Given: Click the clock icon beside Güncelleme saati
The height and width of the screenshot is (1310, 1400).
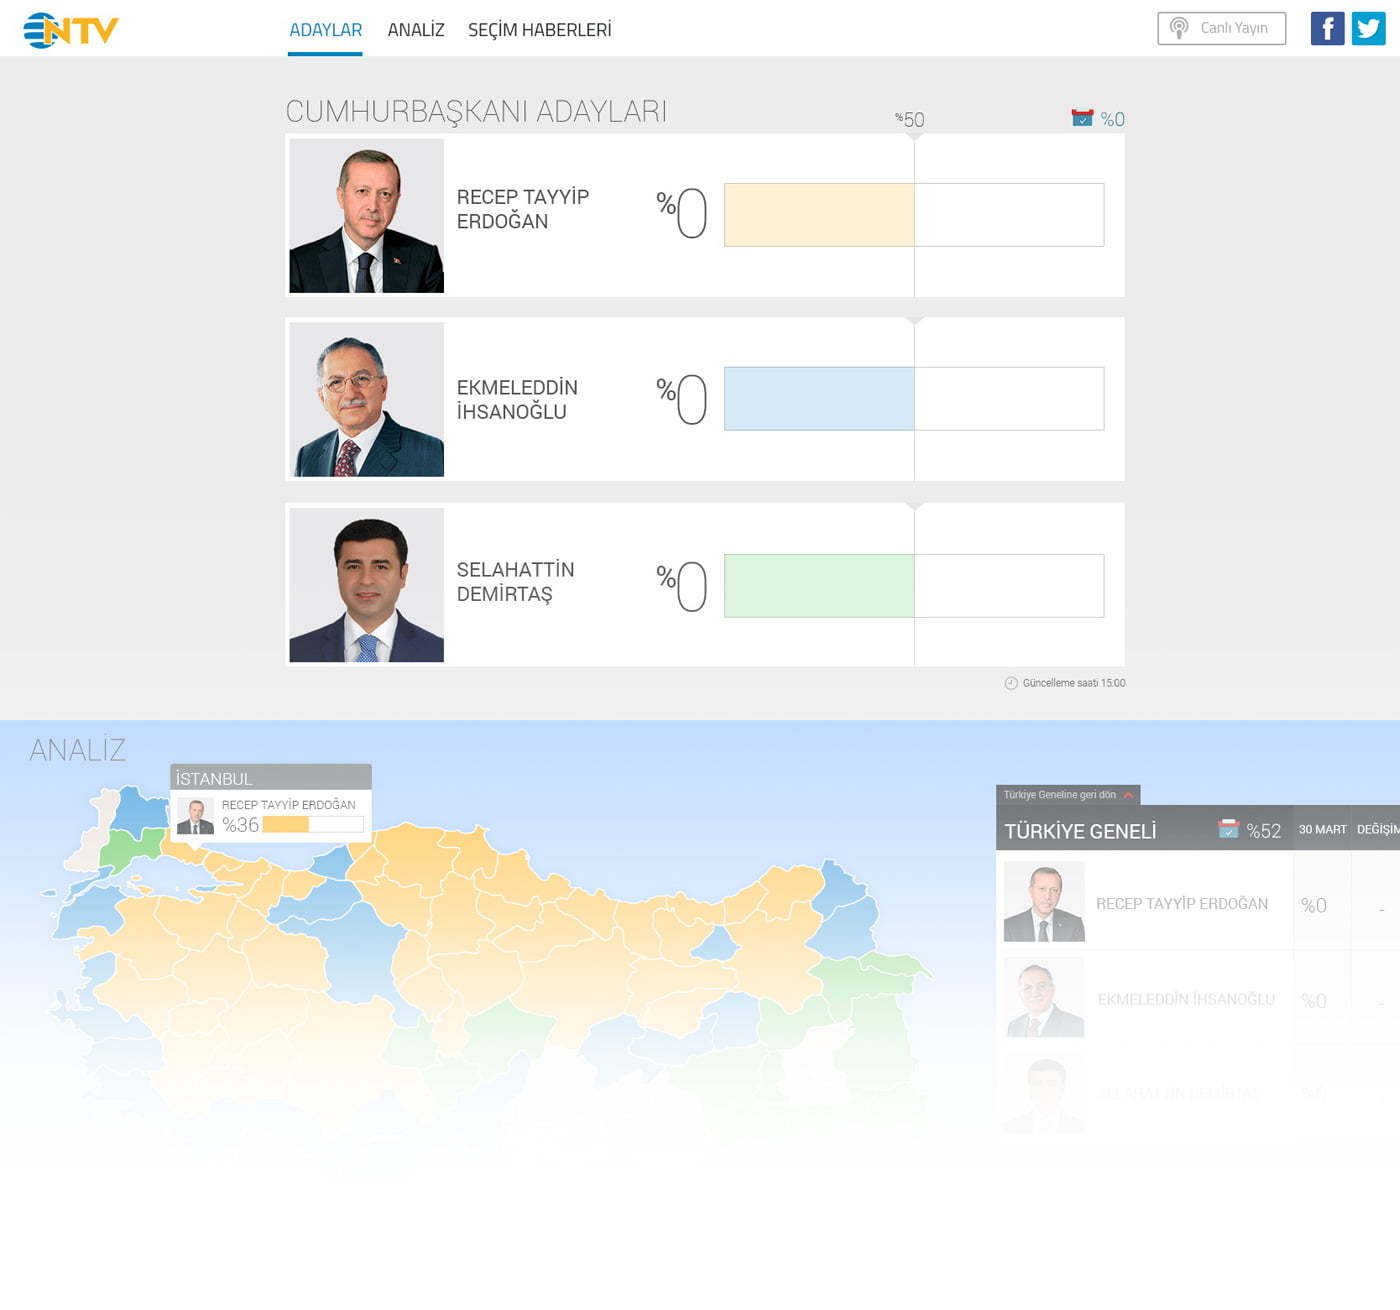Looking at the screenshot, I should point(1011,683).
